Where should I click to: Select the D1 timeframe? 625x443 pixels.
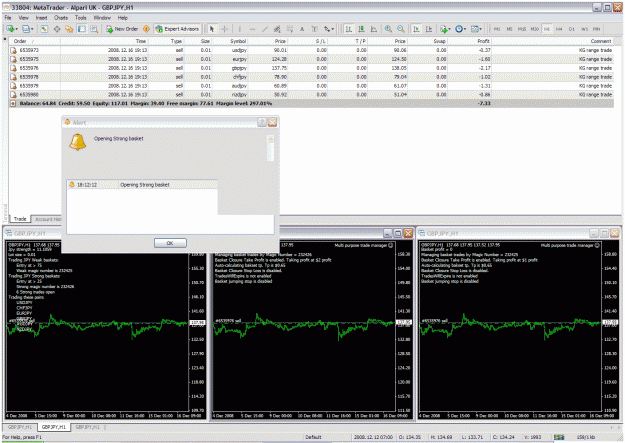[572, 29]
